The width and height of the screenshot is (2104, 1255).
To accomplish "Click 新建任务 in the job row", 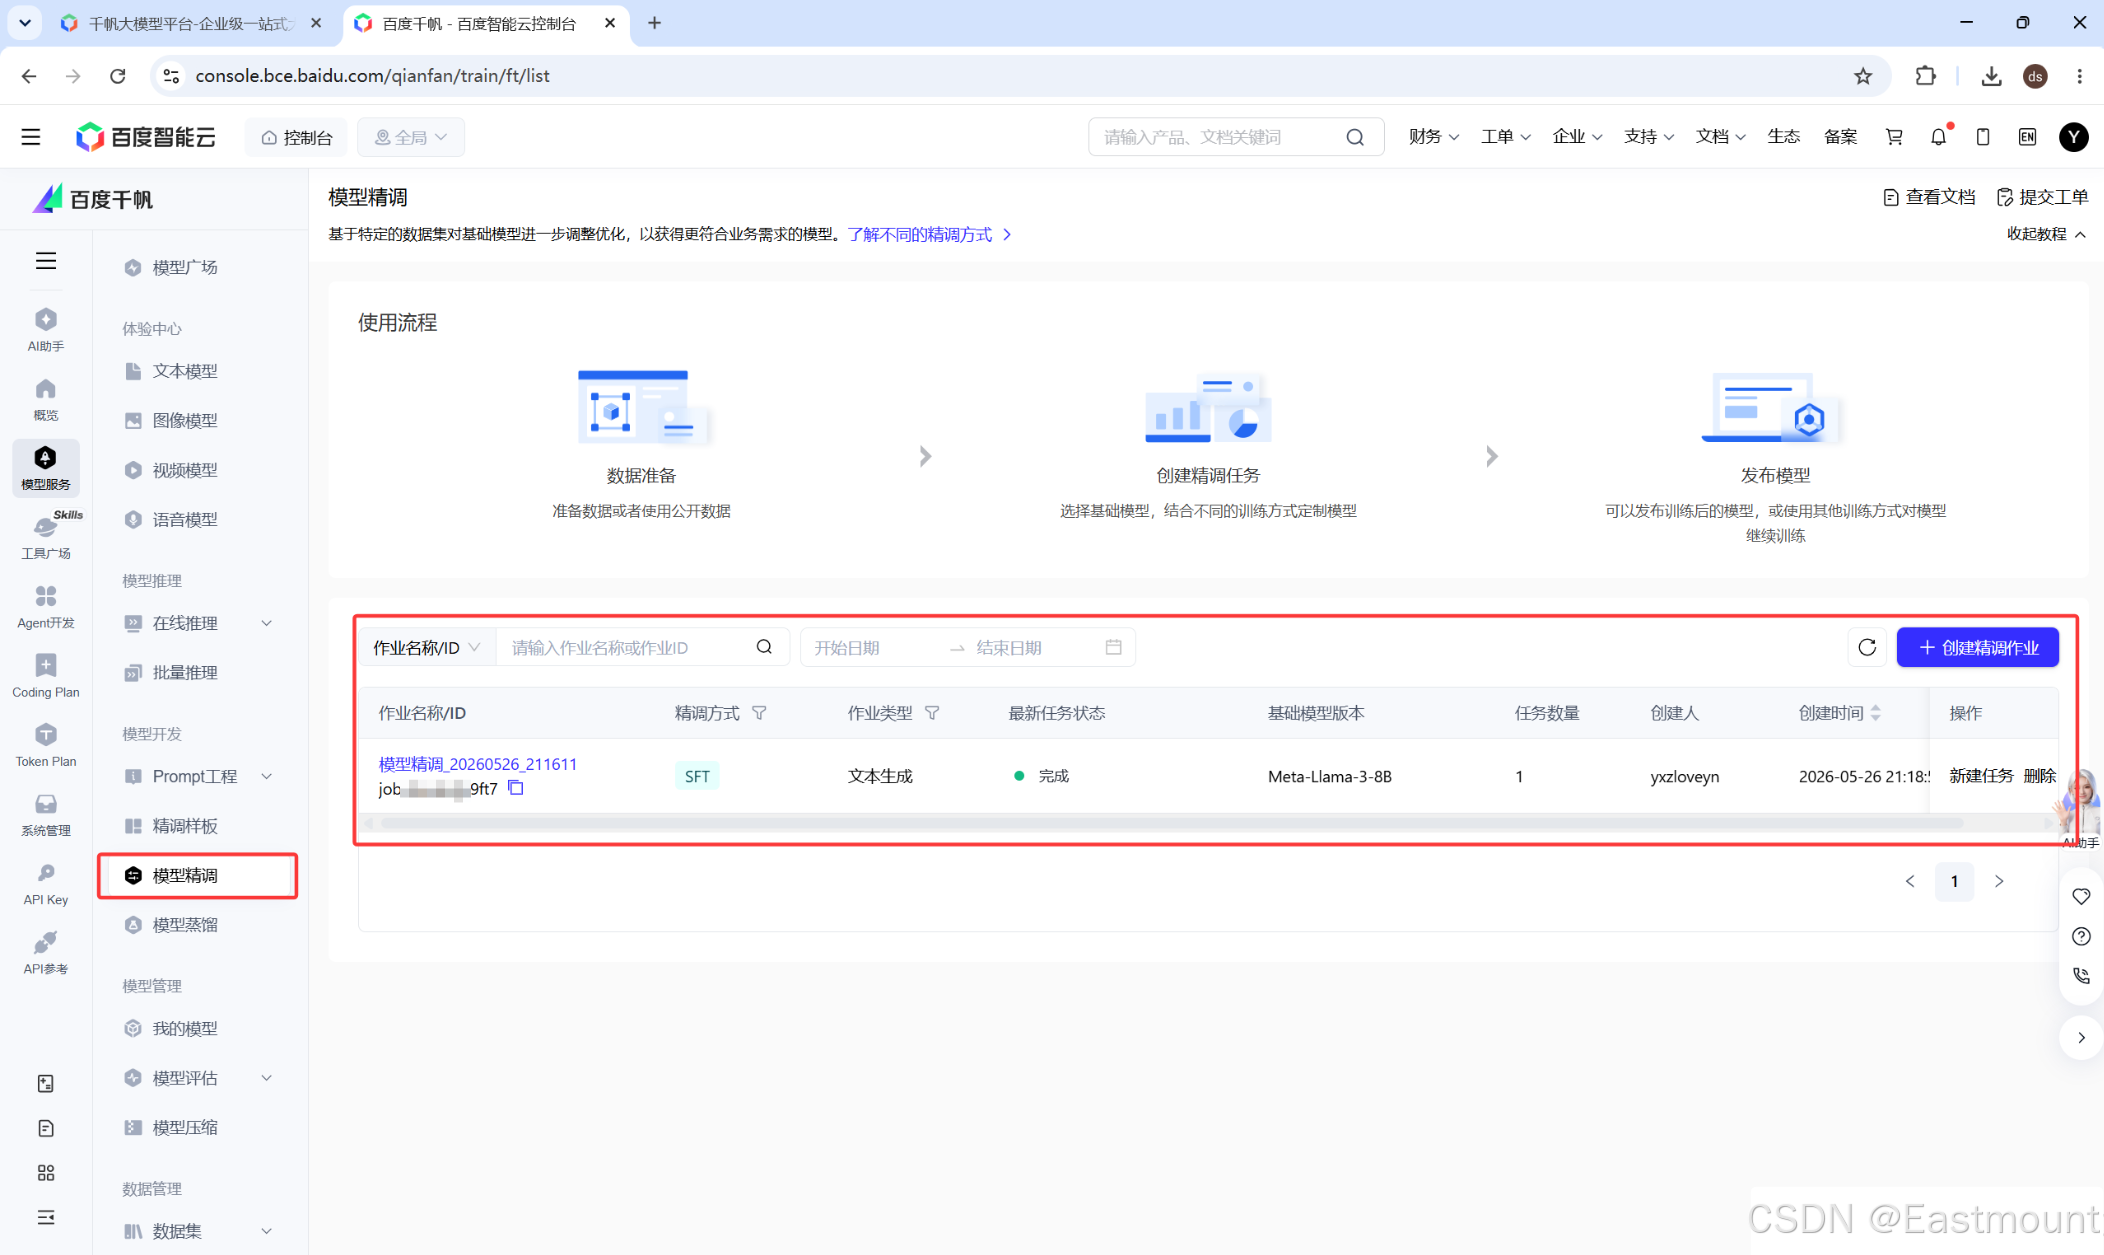I will pyautogui.click(x=1981, y=776).
